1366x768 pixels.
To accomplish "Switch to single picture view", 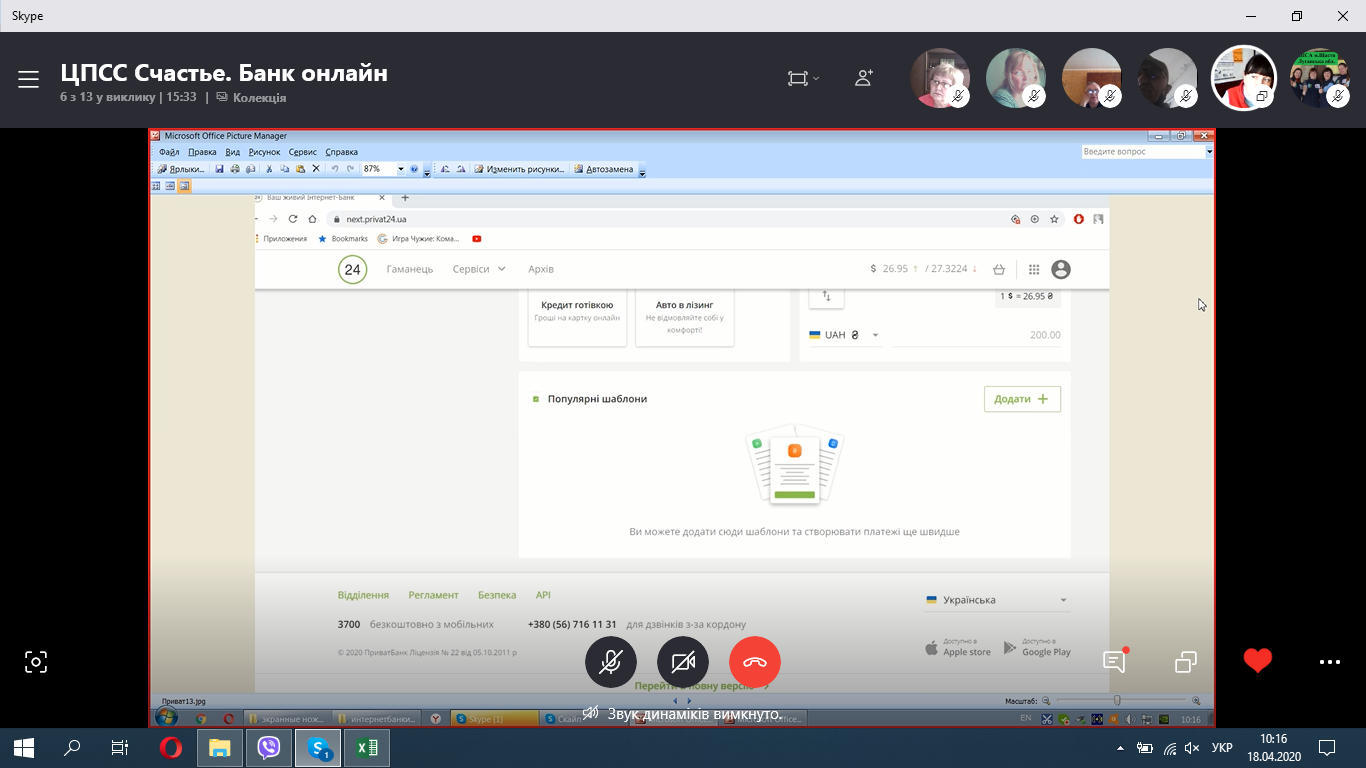I will click(184, 186).
